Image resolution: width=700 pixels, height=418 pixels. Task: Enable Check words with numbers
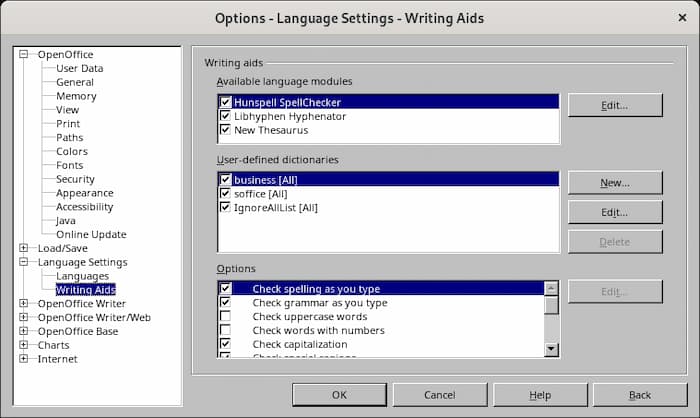click(x=226, y=330)
